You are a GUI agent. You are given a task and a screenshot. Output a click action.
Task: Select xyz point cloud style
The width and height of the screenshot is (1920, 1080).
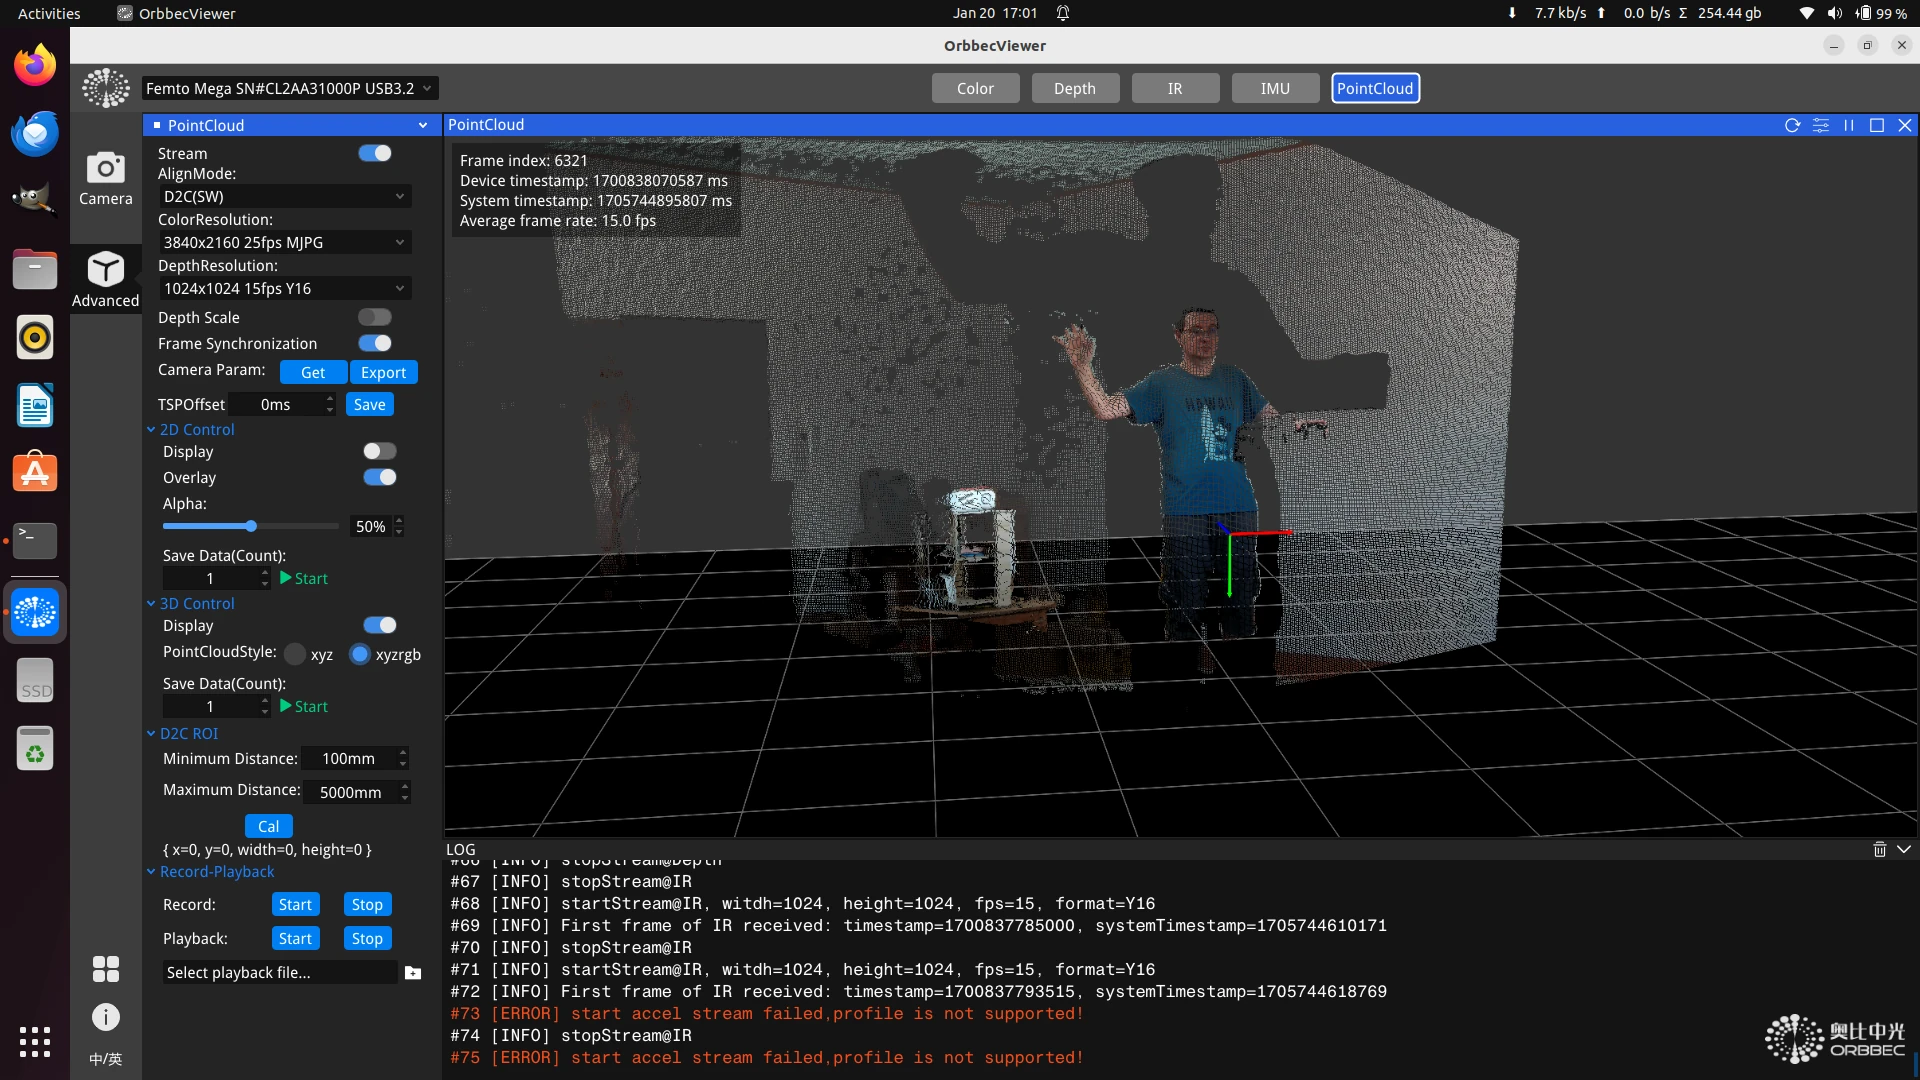[295, 654]
